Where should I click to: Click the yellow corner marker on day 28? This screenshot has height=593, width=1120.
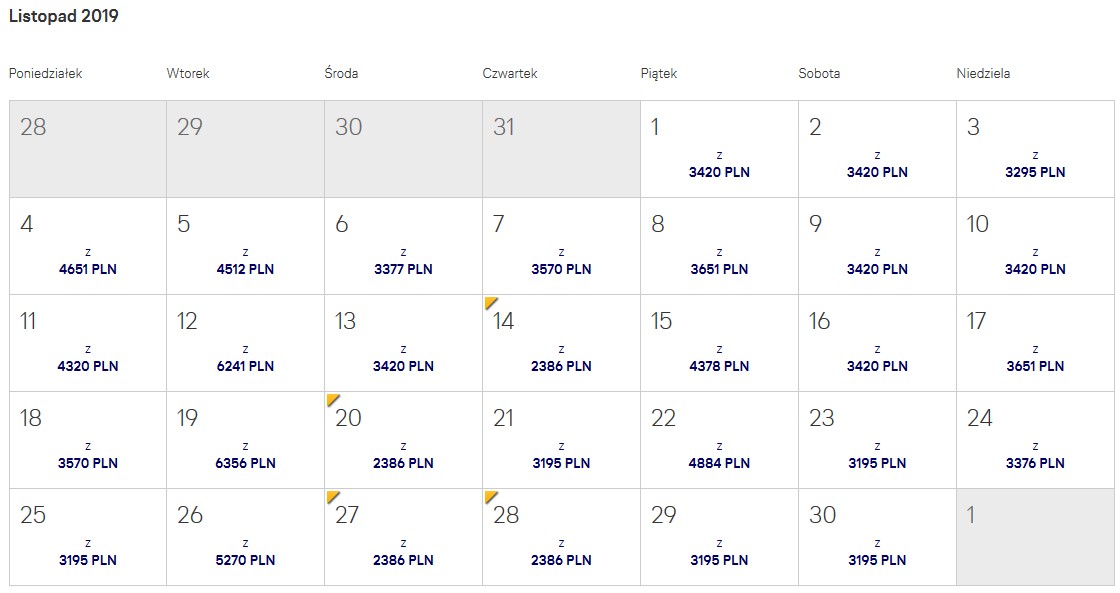click(490, 497)
